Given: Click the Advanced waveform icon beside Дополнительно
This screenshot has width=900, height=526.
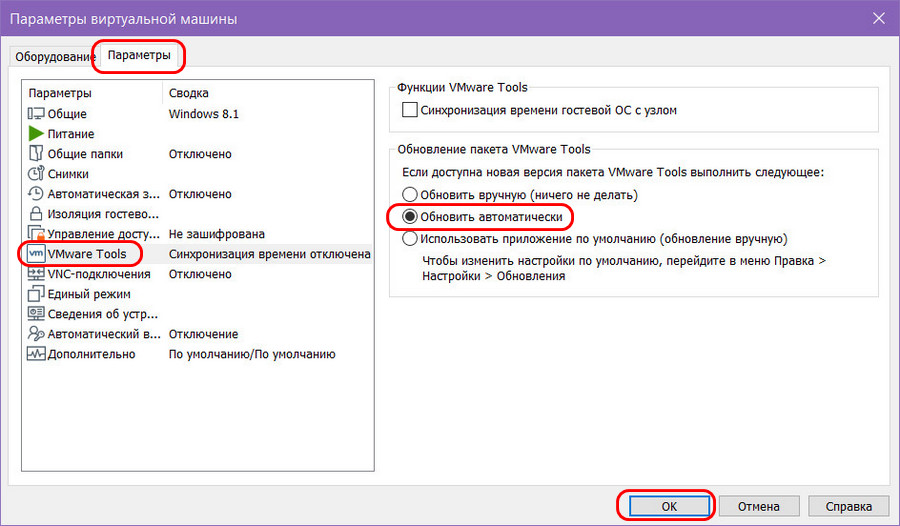Looking at the screenshot, I should (x=36, y=354).
